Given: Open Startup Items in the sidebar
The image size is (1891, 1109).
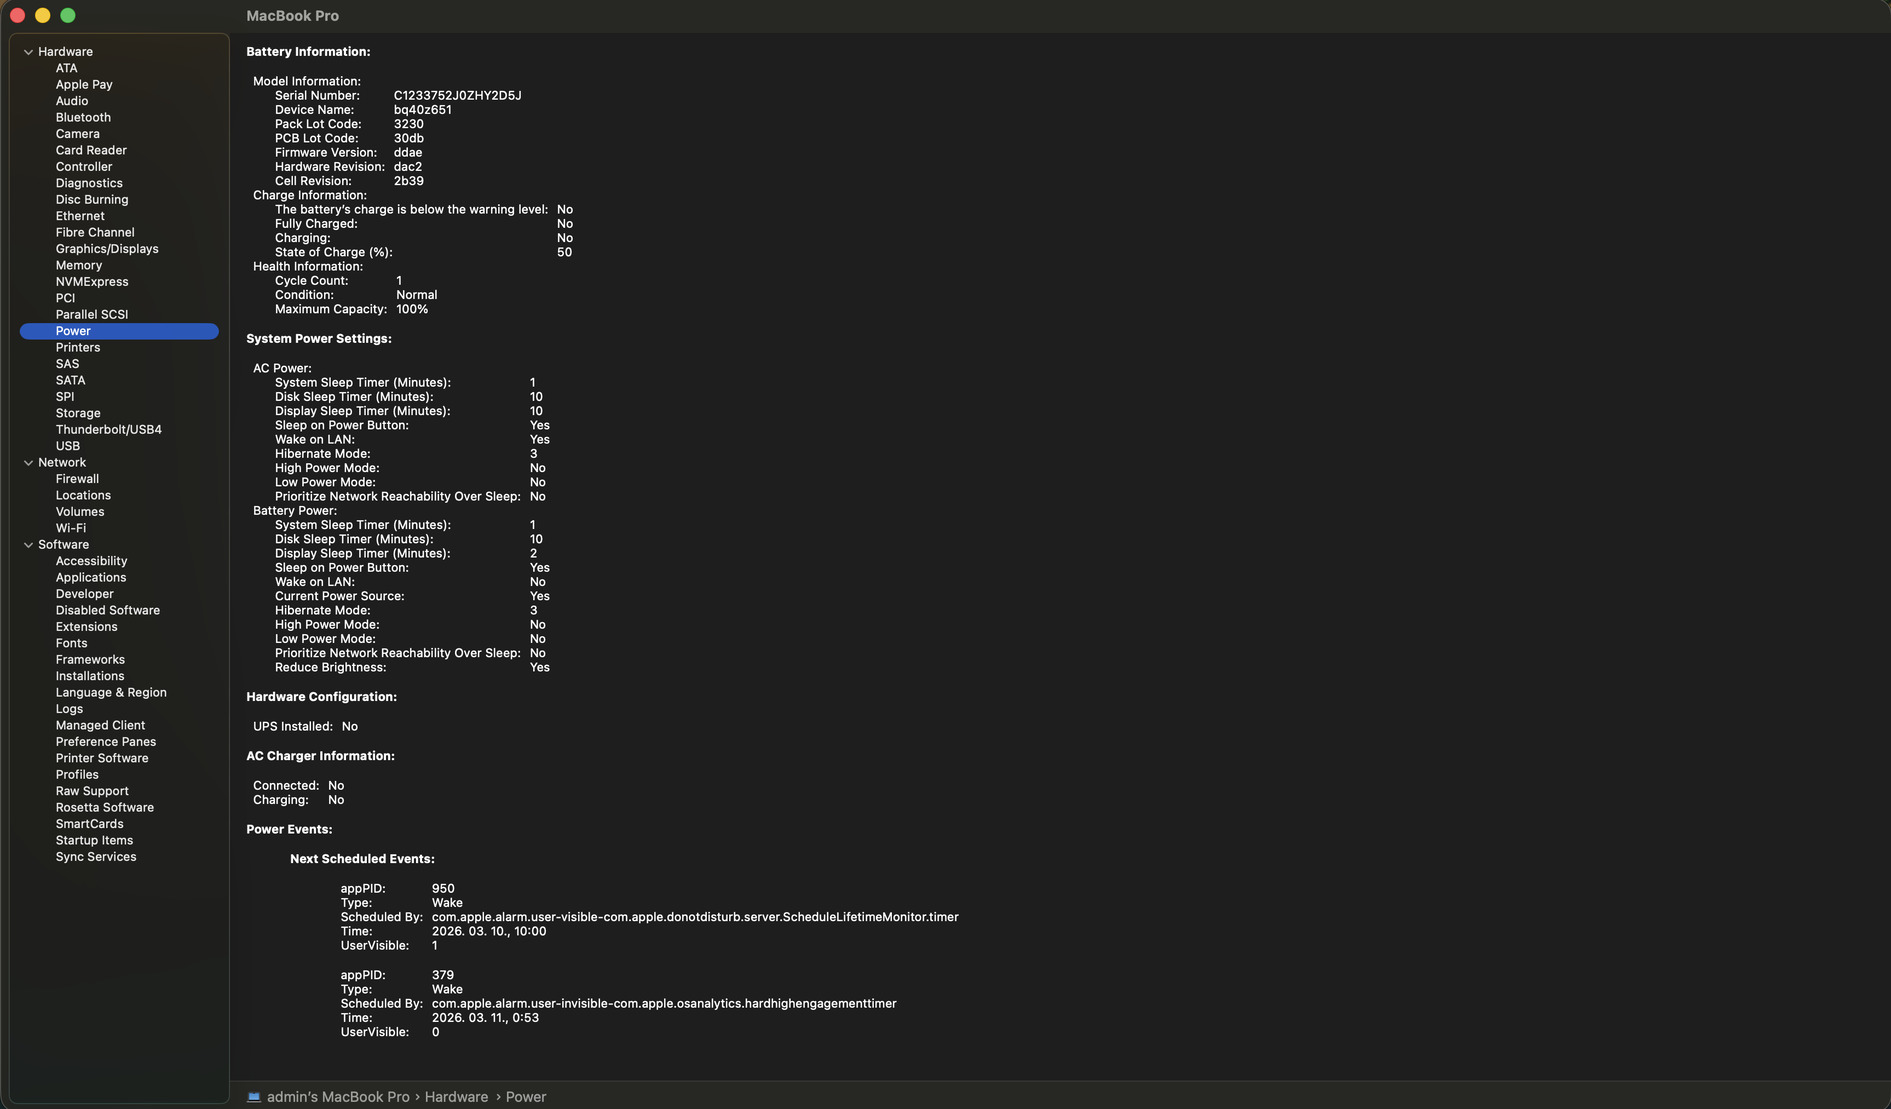Looking at the screenshot, I should tap(94, 841).
